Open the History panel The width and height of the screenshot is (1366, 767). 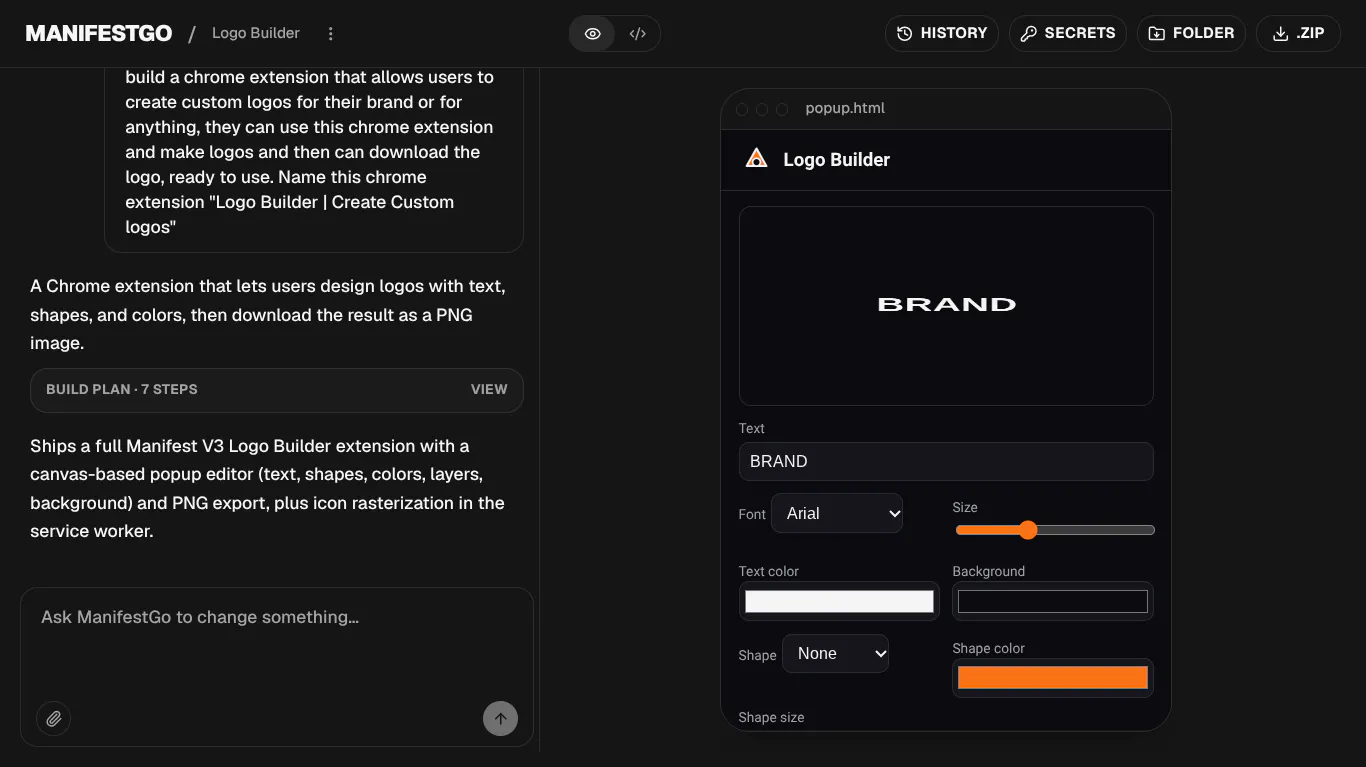(942, 33)
